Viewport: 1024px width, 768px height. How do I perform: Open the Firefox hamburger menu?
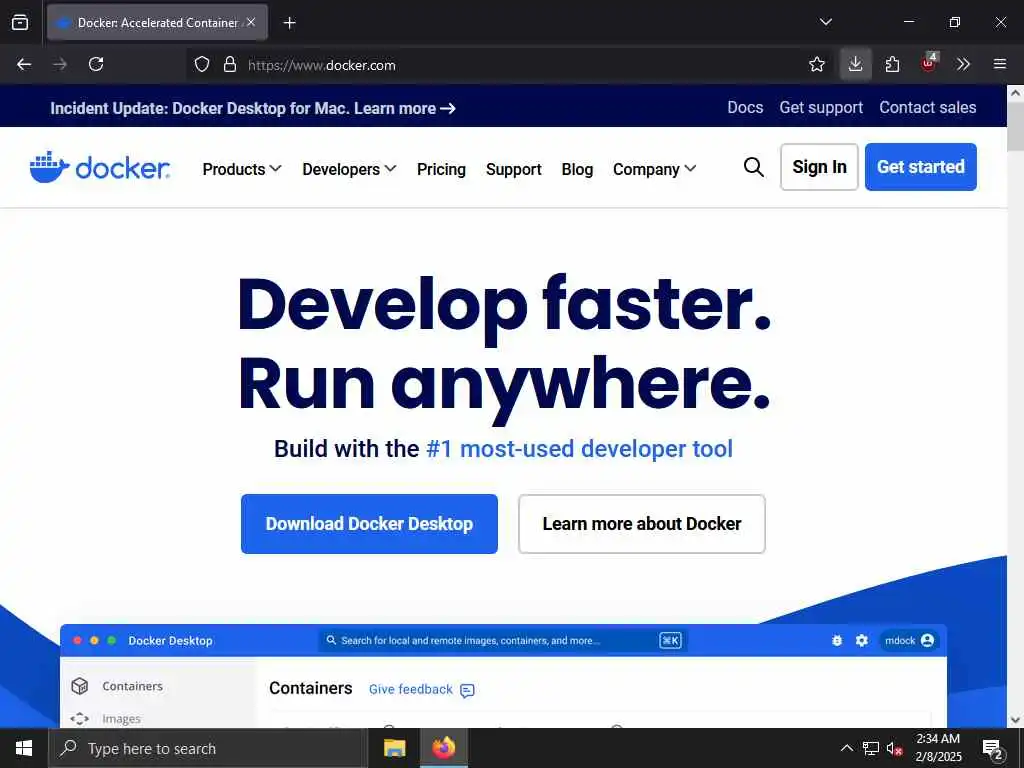(x=1000, y=64)
